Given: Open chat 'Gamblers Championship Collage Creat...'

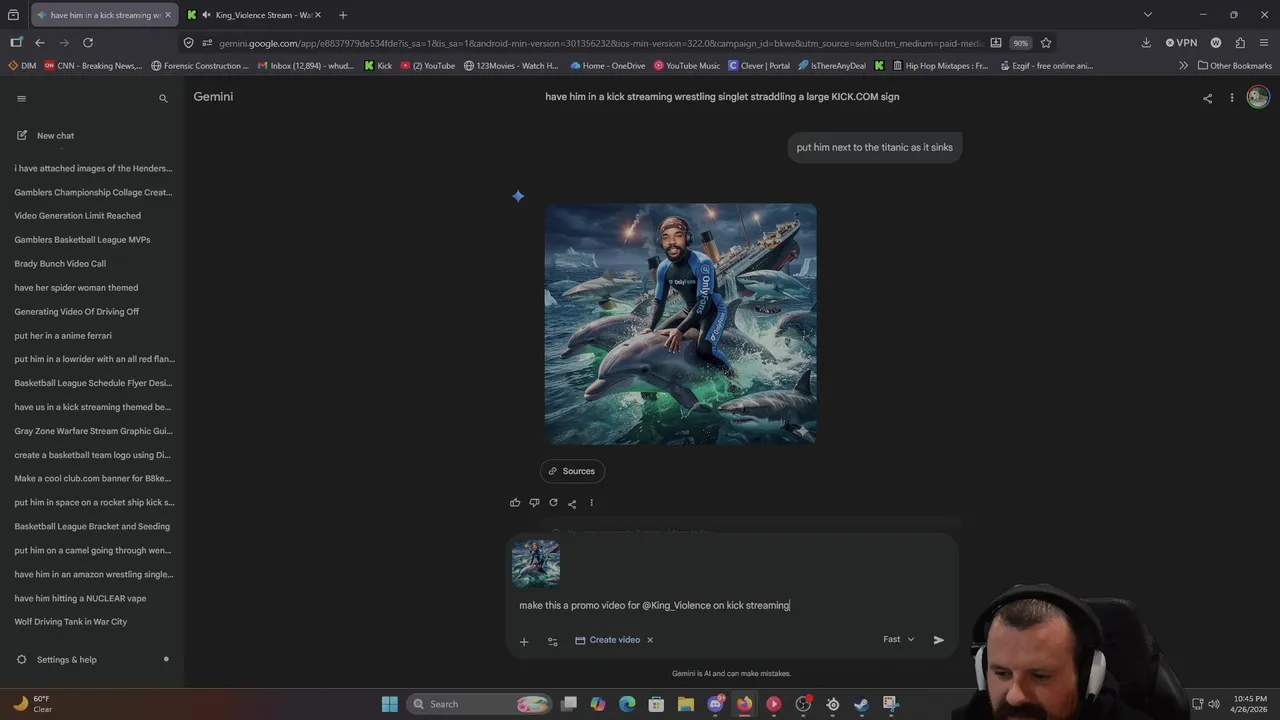Looking at the screenshot, I should 93,192.
